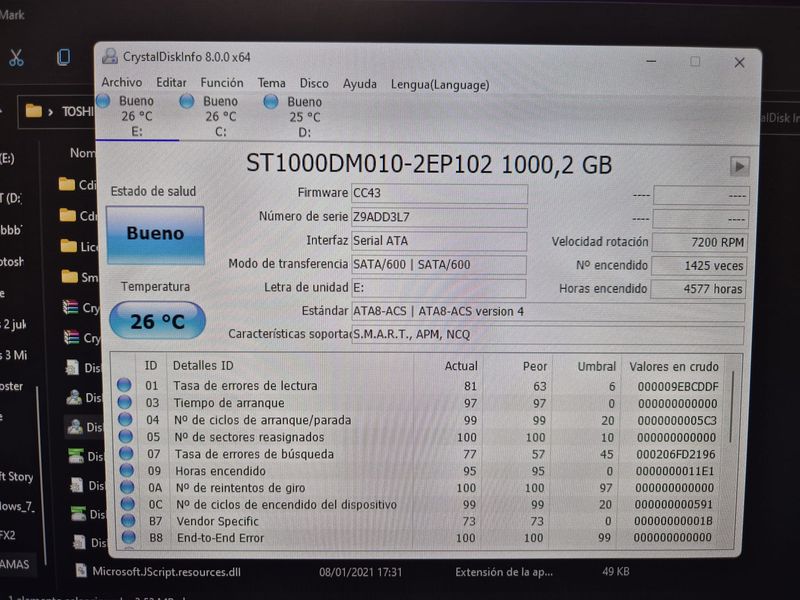Click the 7200 RPM rotation speed value

point(699,242)
